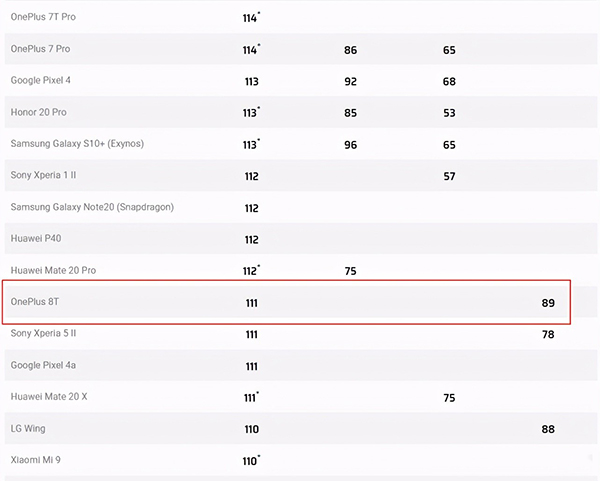The width and height of the screenshot is (600, 481).
Task: Open the Huawei Mate 20 Pro entry
Action: [x=53, y=270]
